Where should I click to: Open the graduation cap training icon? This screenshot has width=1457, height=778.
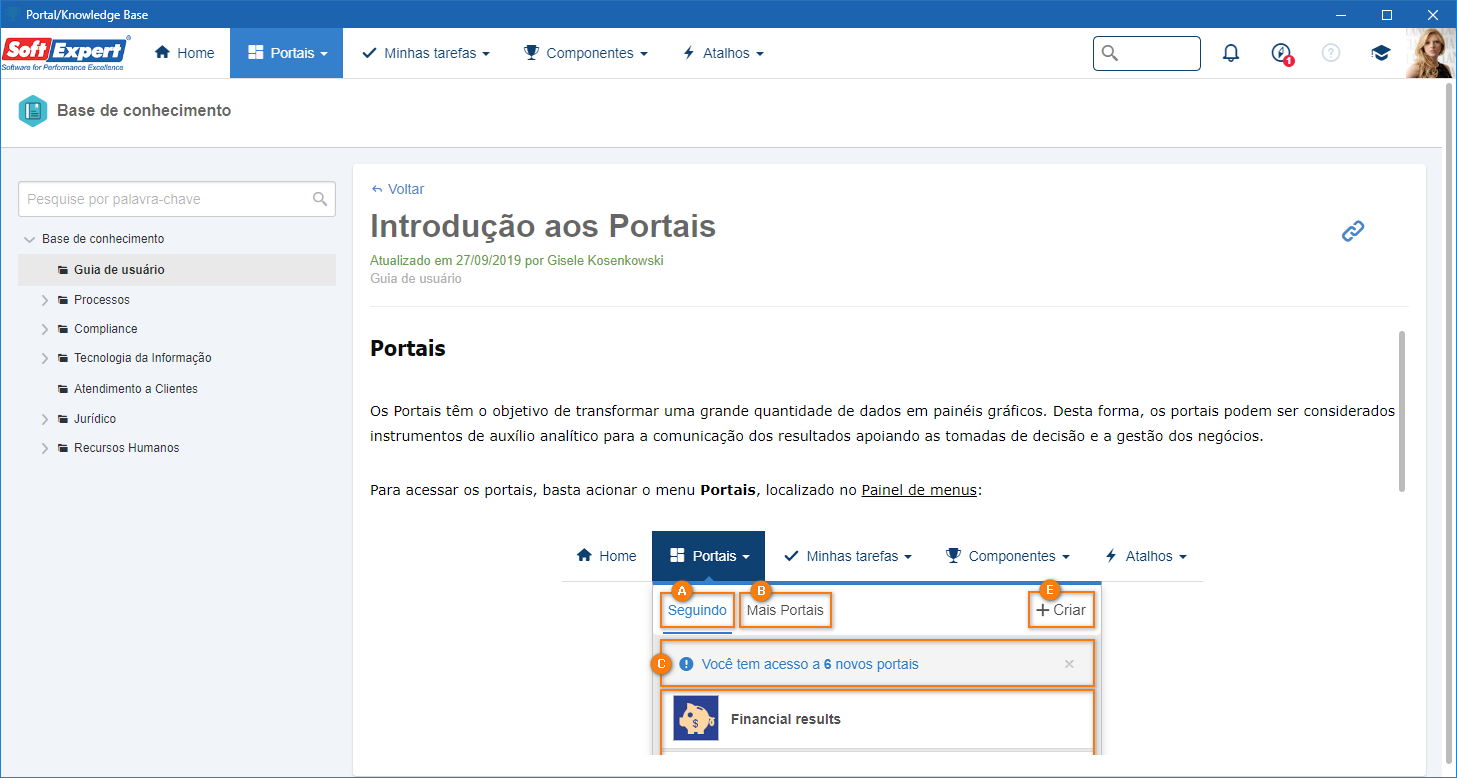click(x=1381, y=53)
